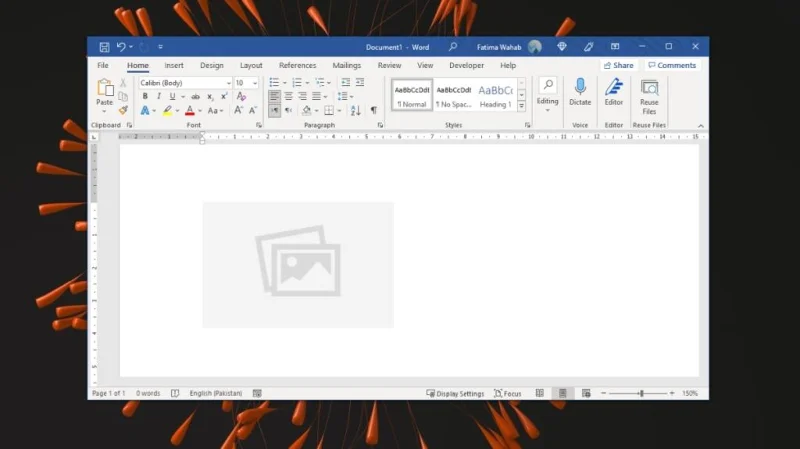Open the font size dropdown
This screenshot has height=449, width=800.
(x=255, y=83)
